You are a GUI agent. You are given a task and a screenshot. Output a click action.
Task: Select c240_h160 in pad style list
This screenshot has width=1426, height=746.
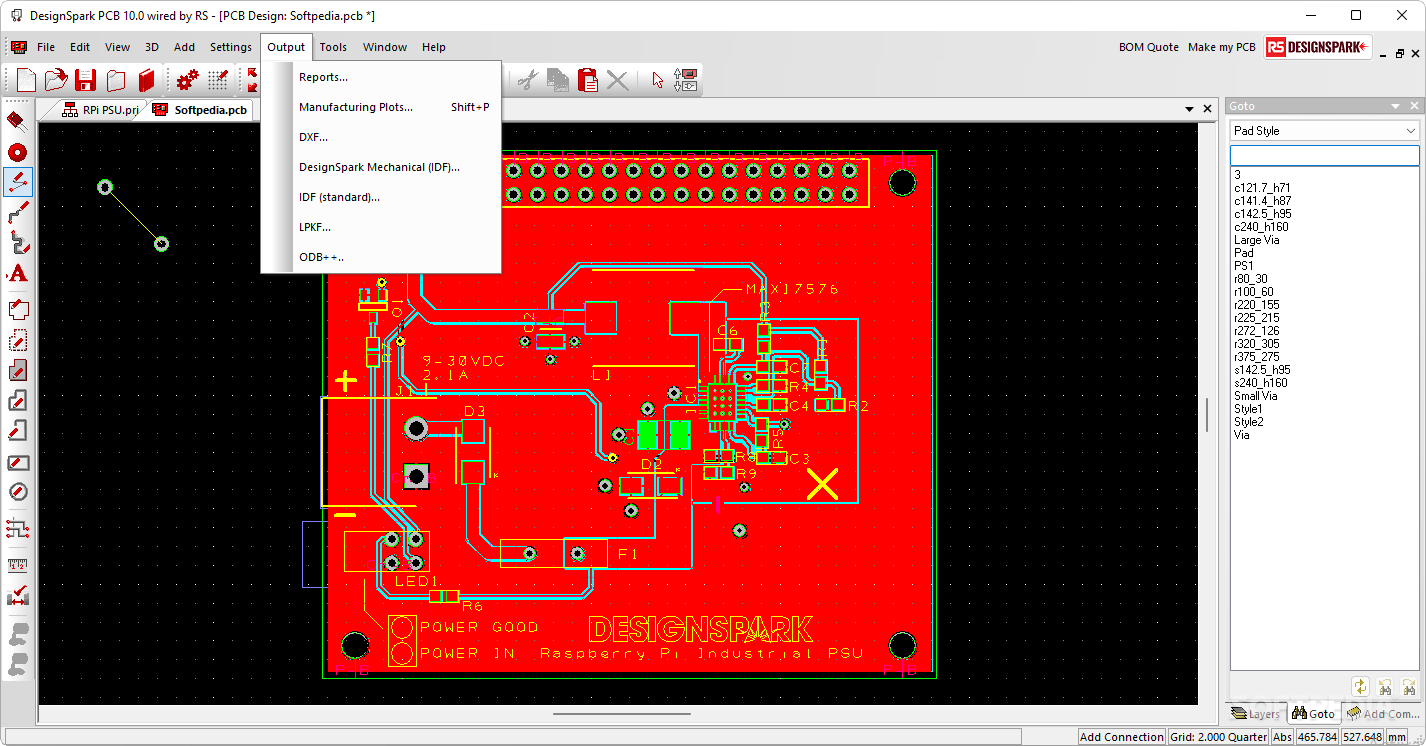[x=1261, y=227]
